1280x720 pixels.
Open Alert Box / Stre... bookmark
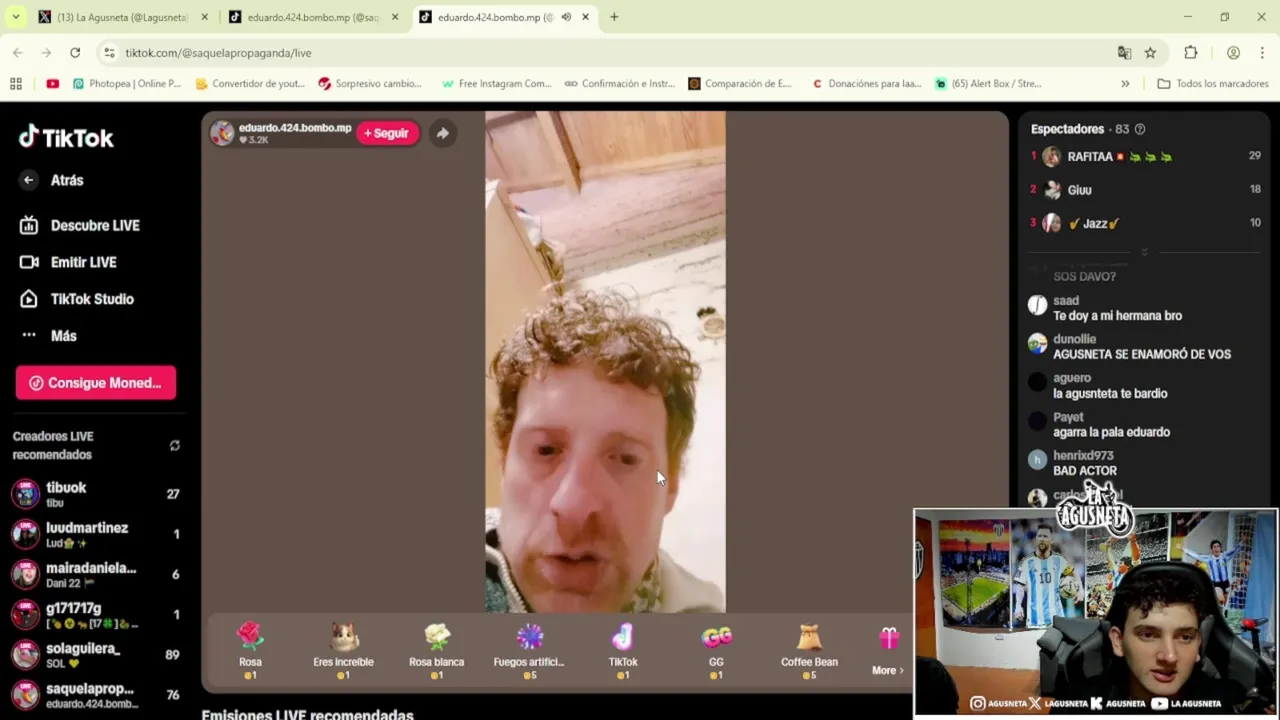(988, 84)
